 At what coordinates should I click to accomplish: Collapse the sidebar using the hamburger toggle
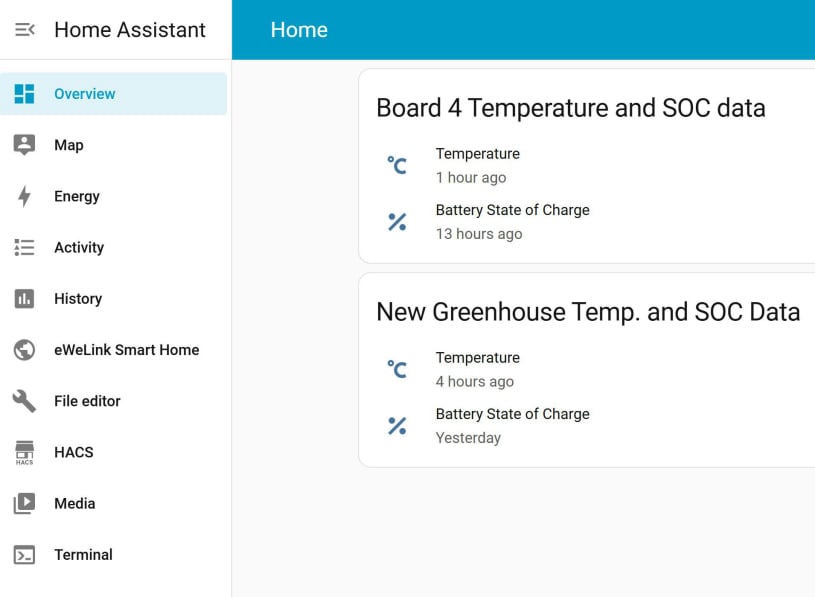tap(24, 29)
